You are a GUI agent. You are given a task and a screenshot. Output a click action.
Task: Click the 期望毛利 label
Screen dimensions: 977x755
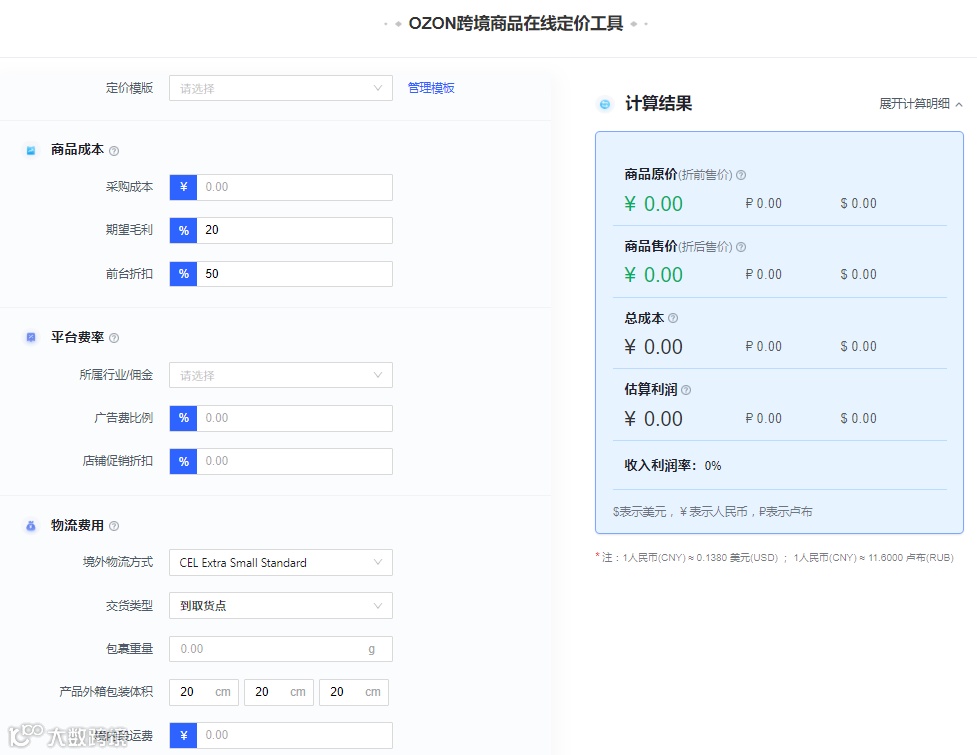click(129, 230)
